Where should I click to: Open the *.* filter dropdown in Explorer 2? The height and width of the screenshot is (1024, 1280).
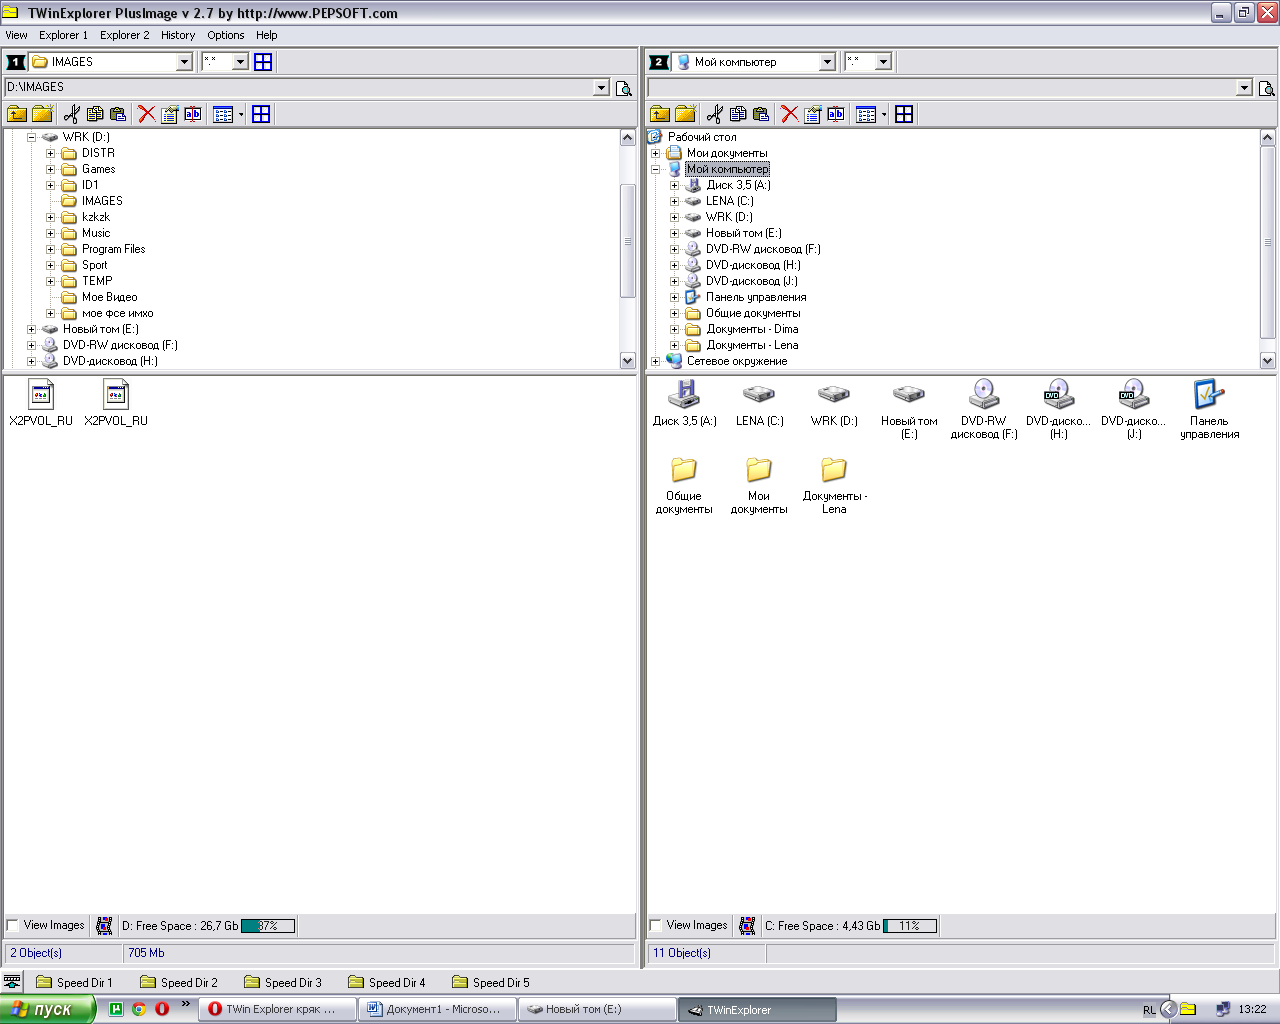(883, 62)
